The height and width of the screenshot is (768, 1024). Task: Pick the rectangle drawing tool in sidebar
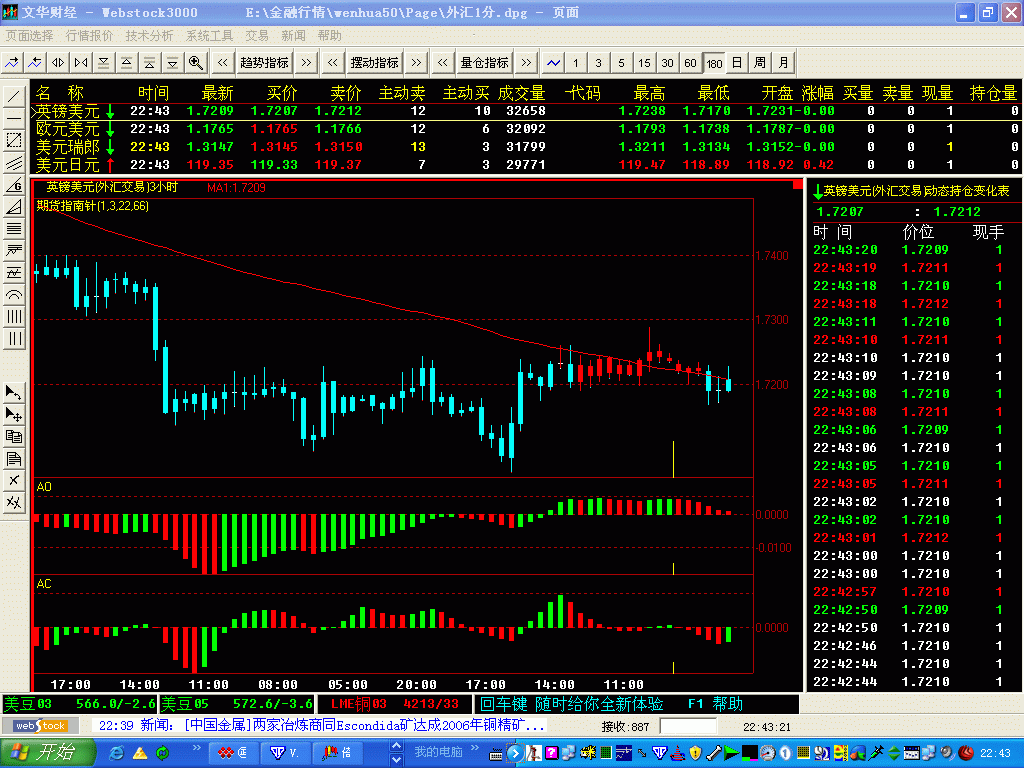14,140
